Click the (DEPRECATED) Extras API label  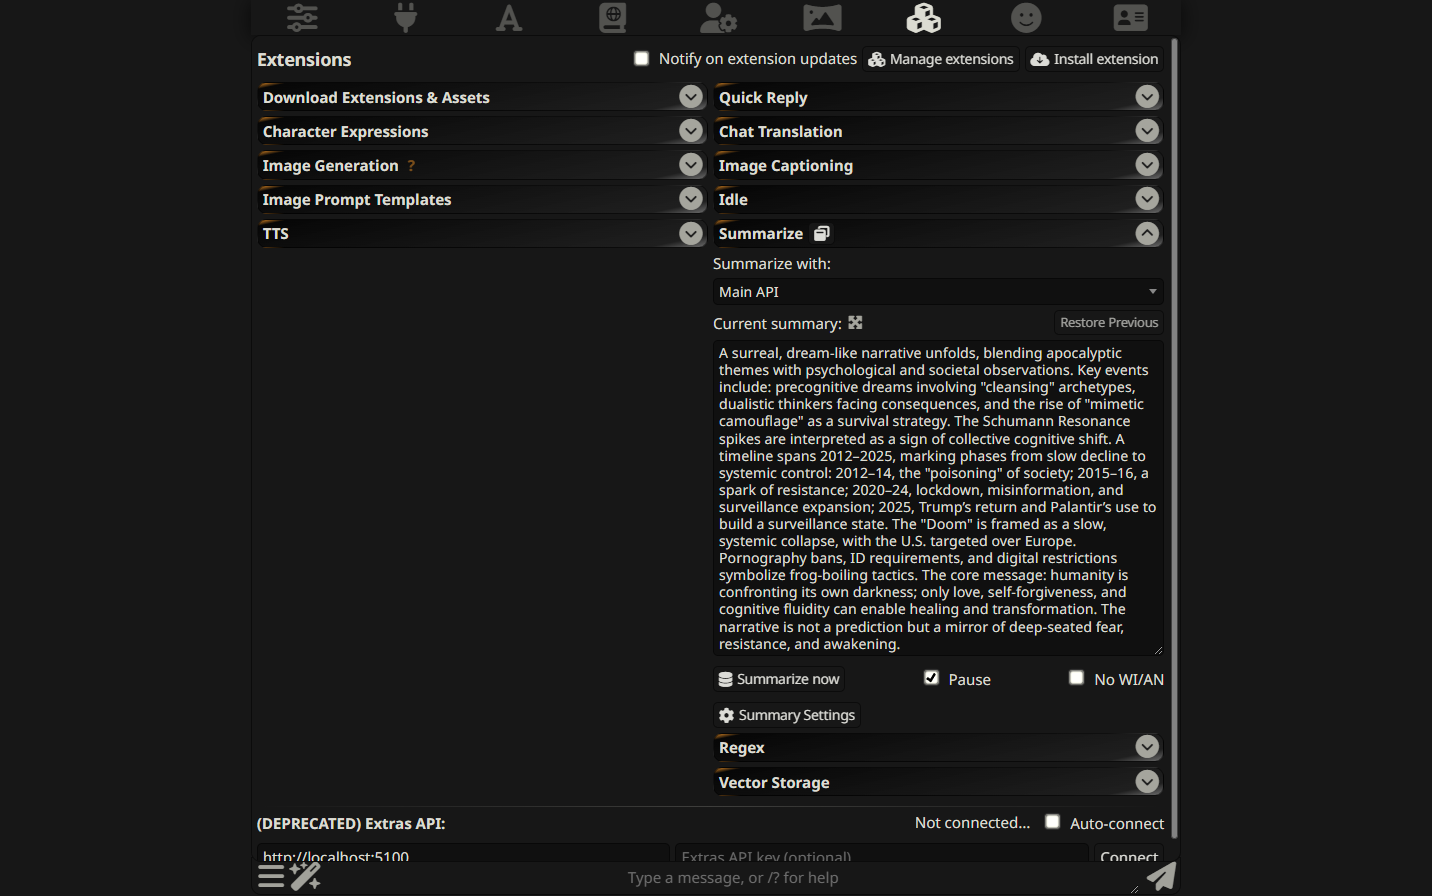[351, 824]
